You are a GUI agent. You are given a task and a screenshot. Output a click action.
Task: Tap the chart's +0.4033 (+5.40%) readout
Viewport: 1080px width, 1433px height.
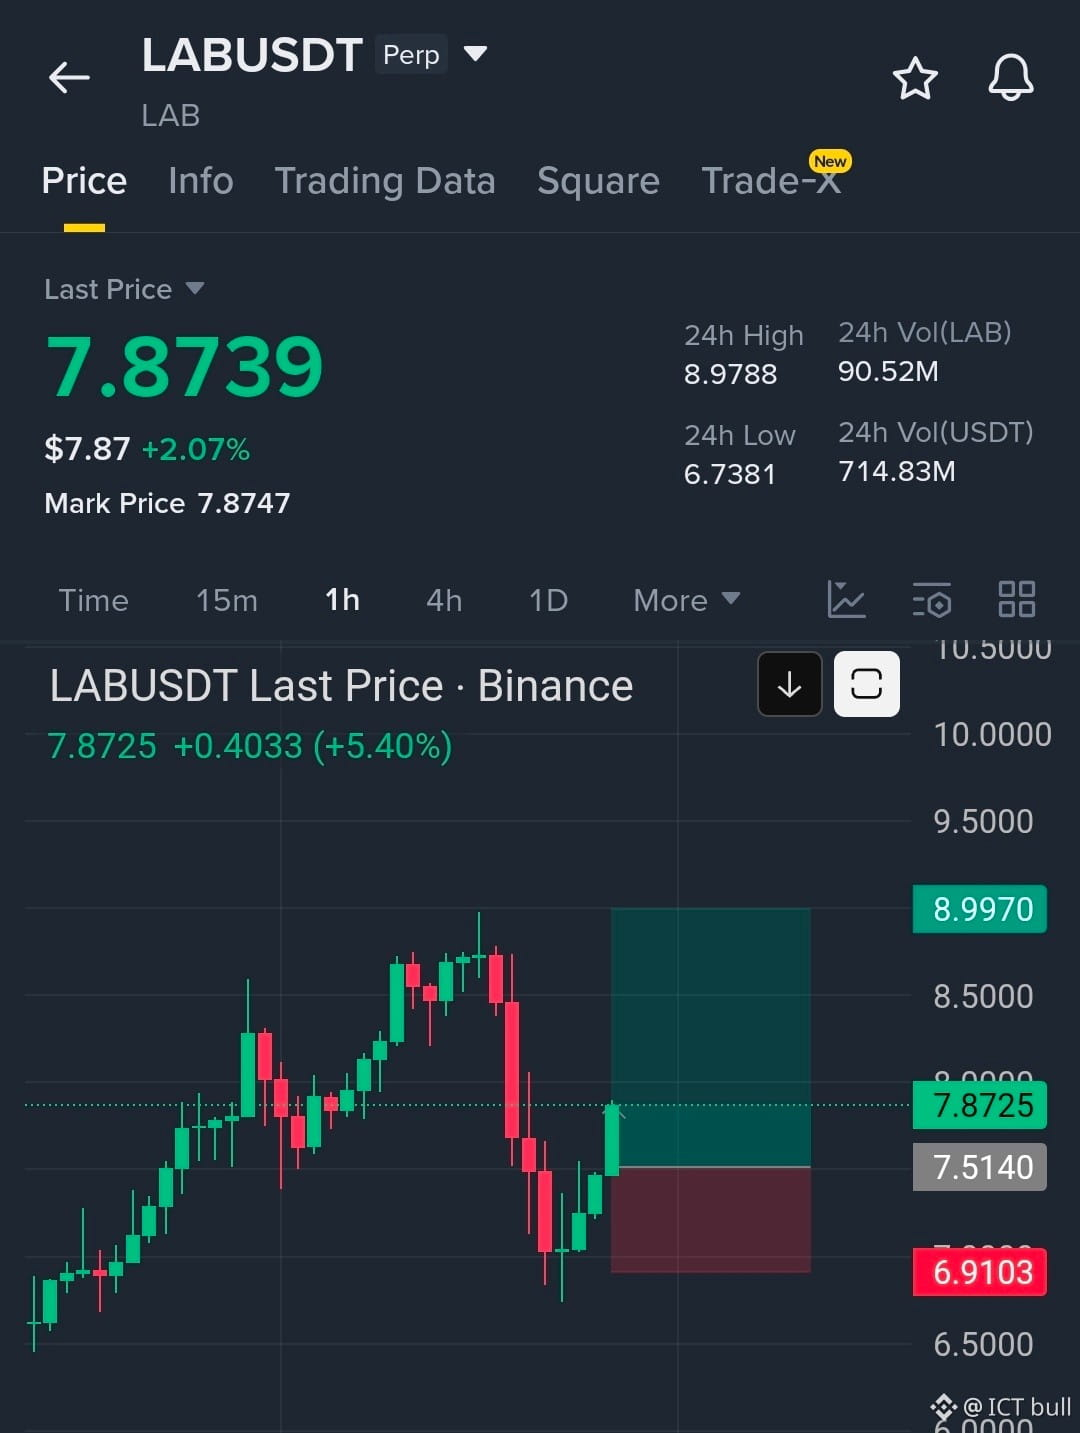[x=312, y=746]
